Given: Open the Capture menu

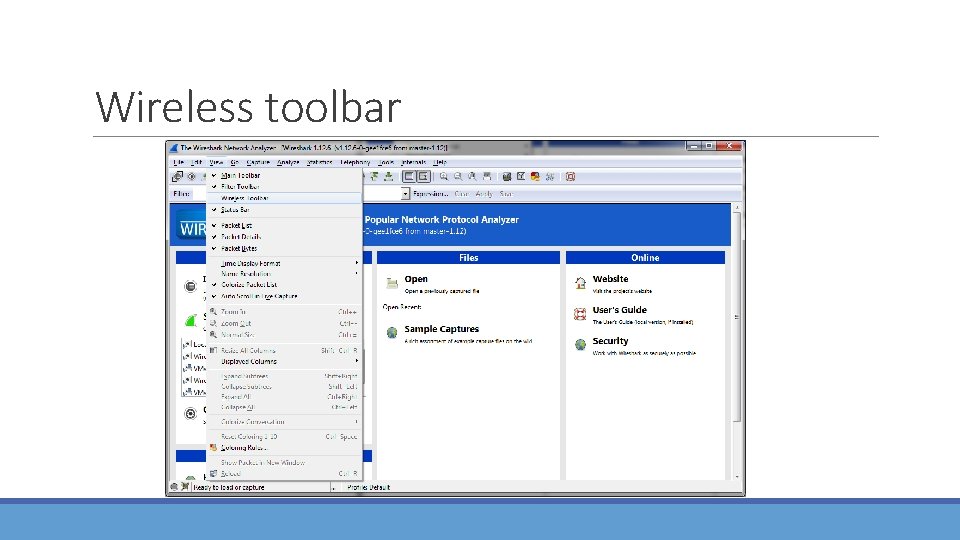Looking at the screenshot, I should click(x=258, y=162).
